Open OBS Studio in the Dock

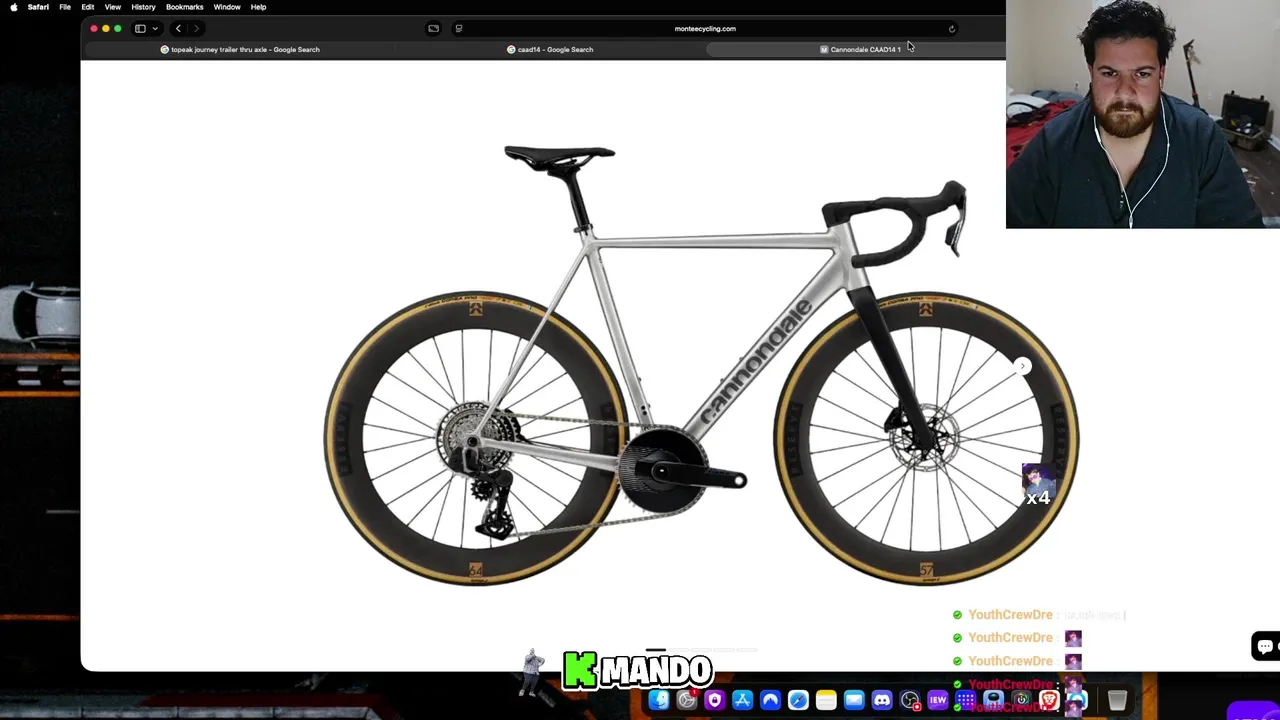pos(910,700)
